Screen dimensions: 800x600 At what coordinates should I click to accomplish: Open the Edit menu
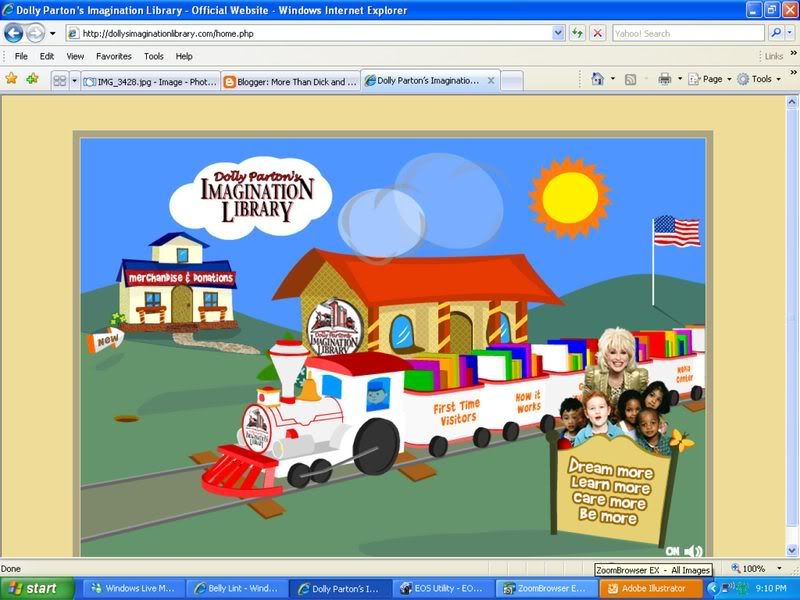coord(46,56)
